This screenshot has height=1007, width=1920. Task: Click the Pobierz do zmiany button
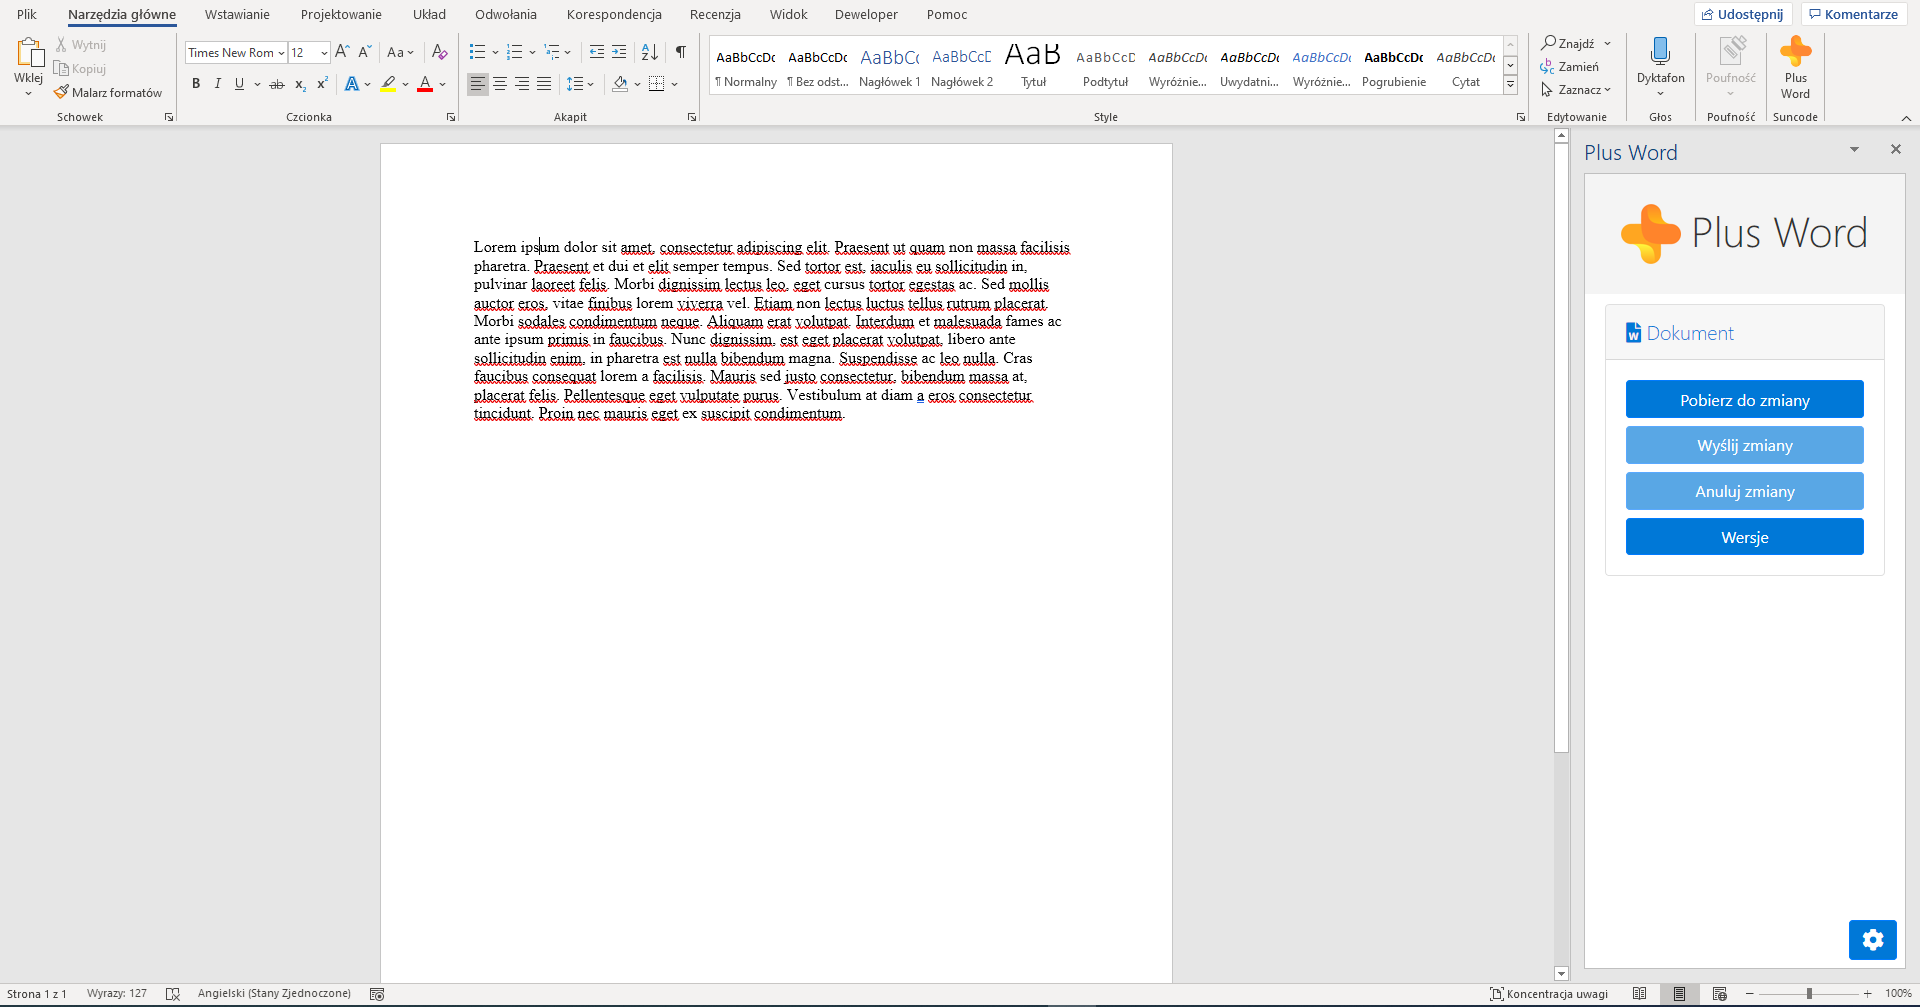point(1744,400)
